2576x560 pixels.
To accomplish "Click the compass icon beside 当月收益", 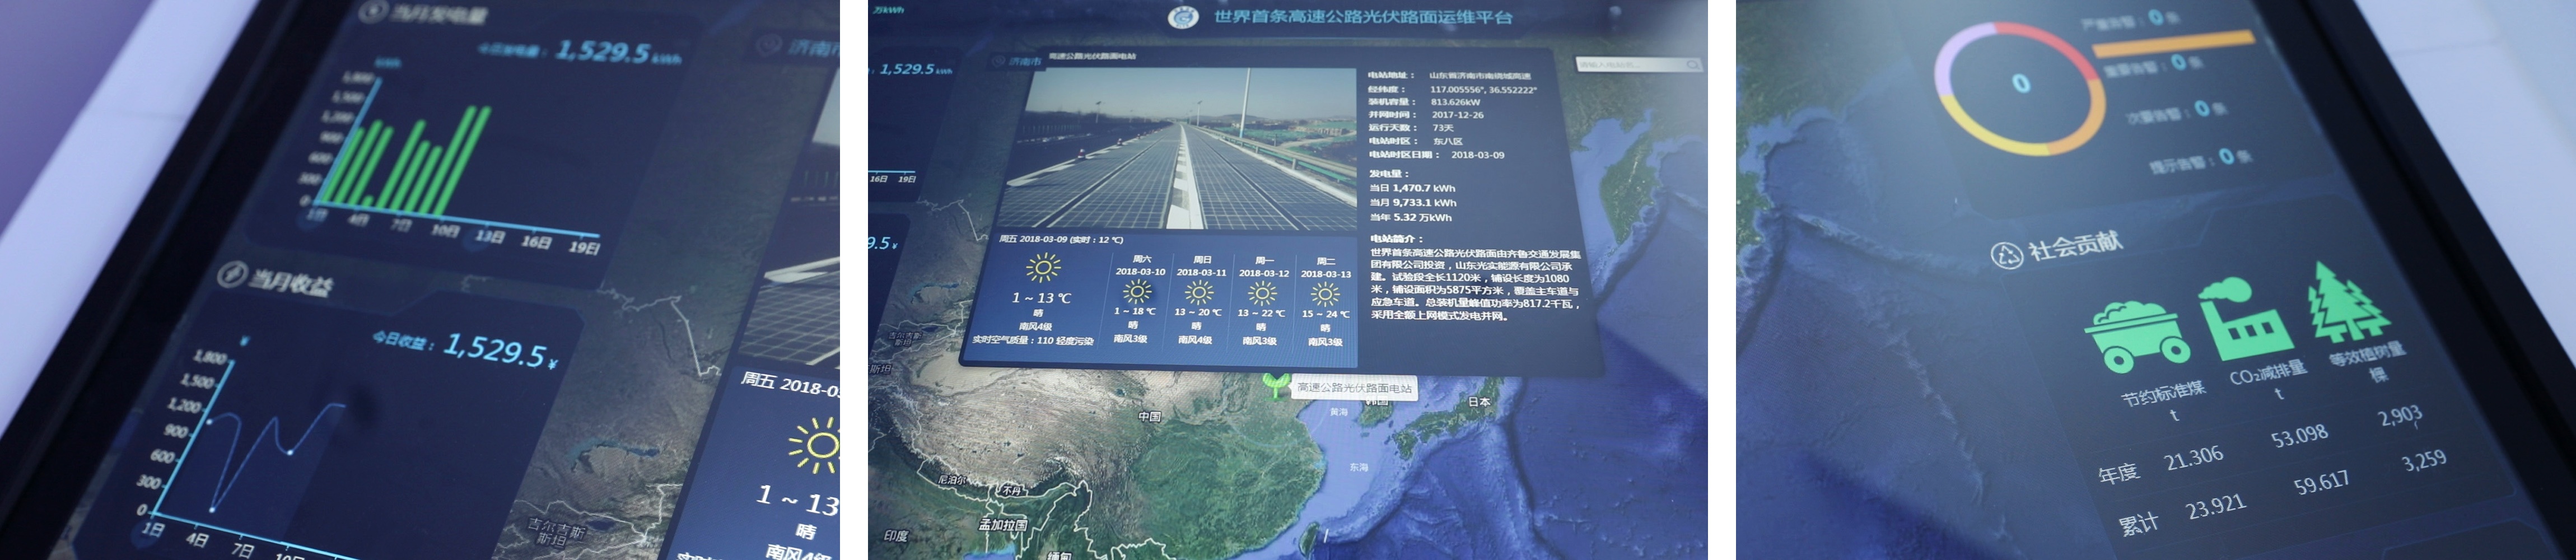I will [x=231, y=274].
